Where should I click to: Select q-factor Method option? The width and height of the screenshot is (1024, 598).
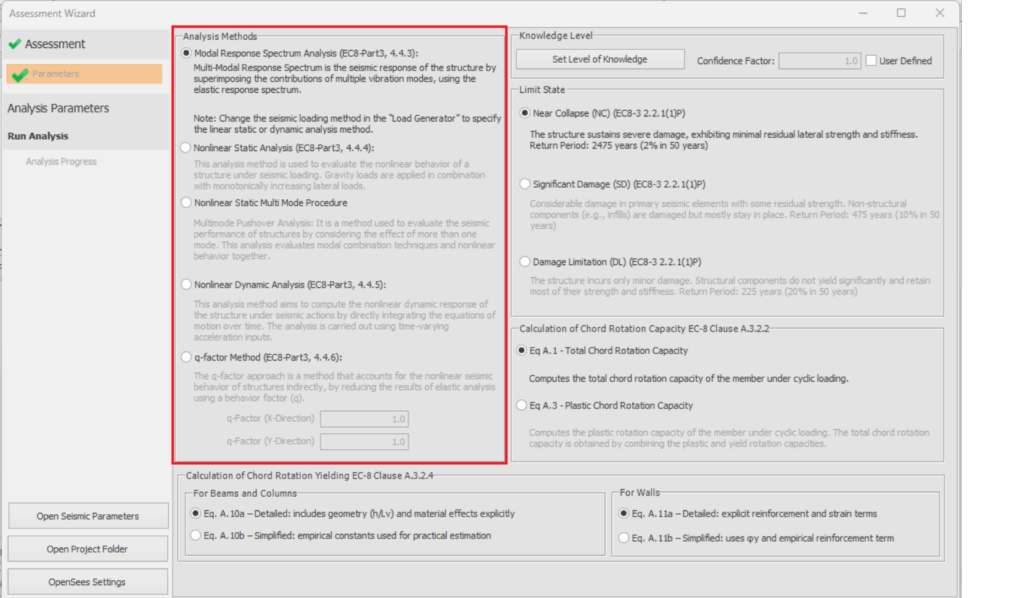point(186,356)
